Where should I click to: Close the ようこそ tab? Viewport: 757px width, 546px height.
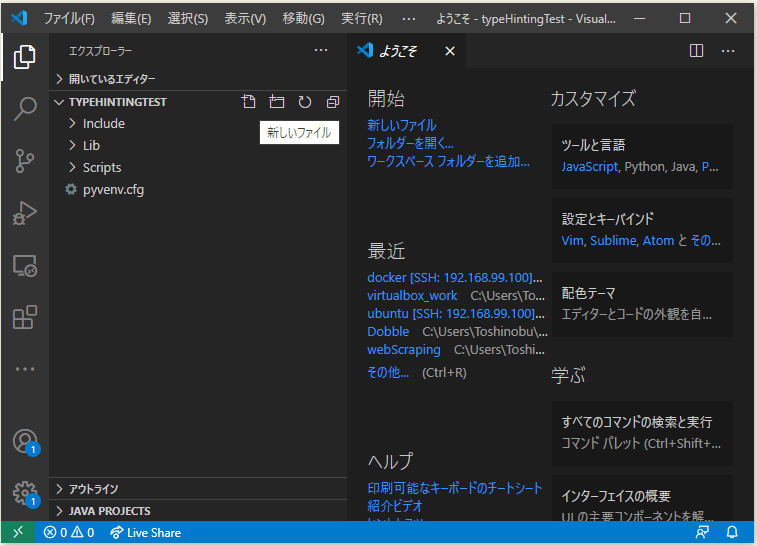[x=449, y=51]
